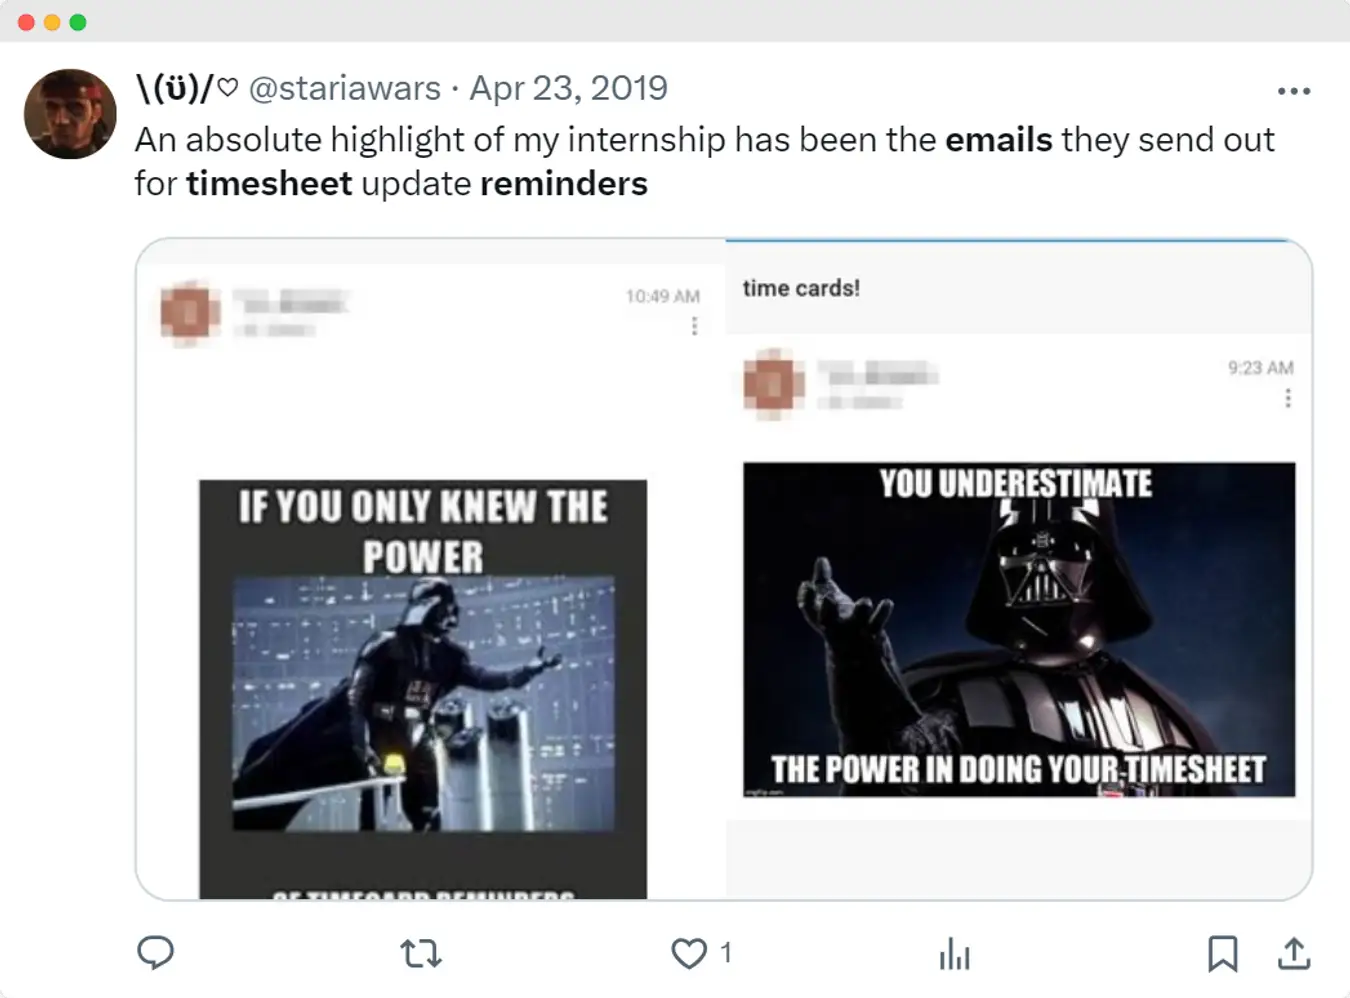View tweet analytics bar chart icon
This screenshot has height=998, width=1350.
point(955,953)
